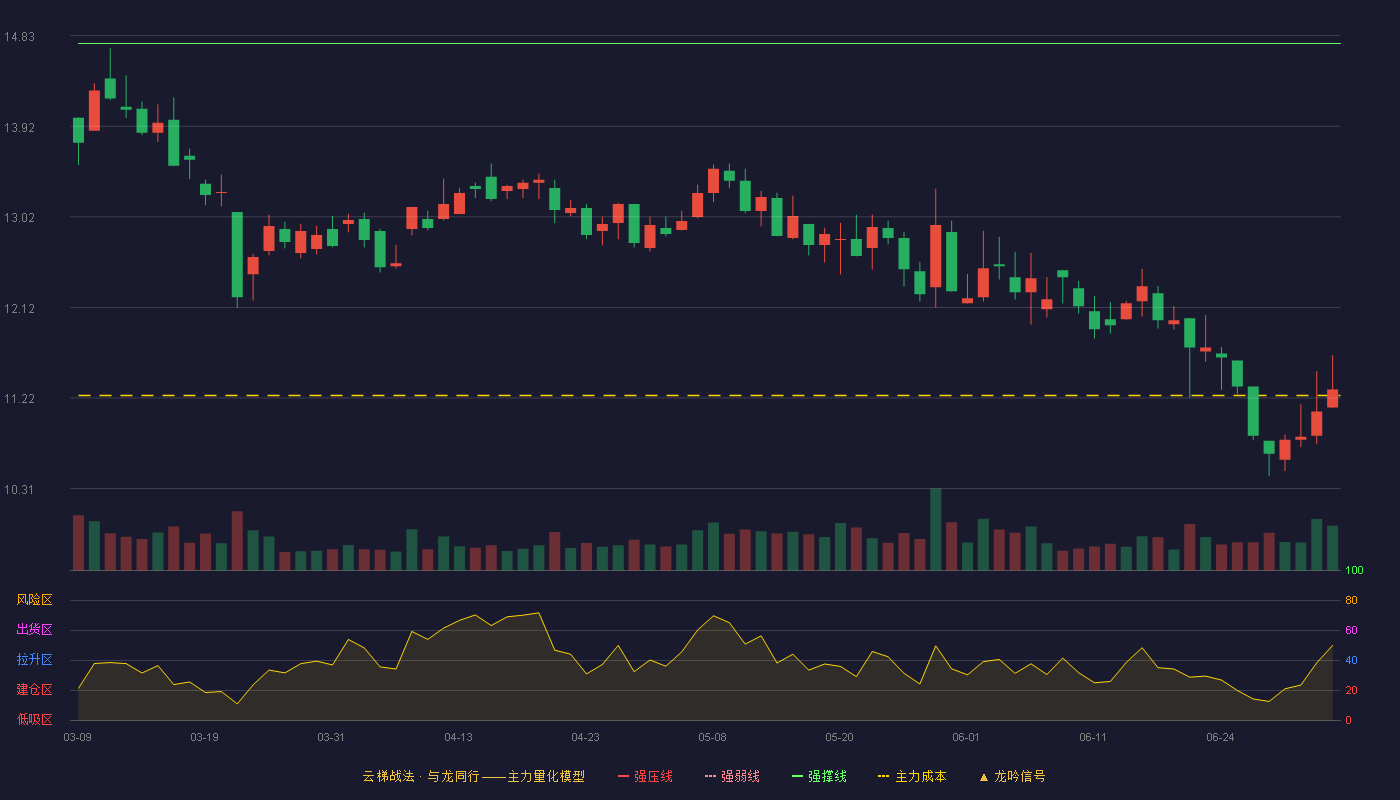
Task: Click the red 20 indicator scale value
Action: (x=1351, y=690)
